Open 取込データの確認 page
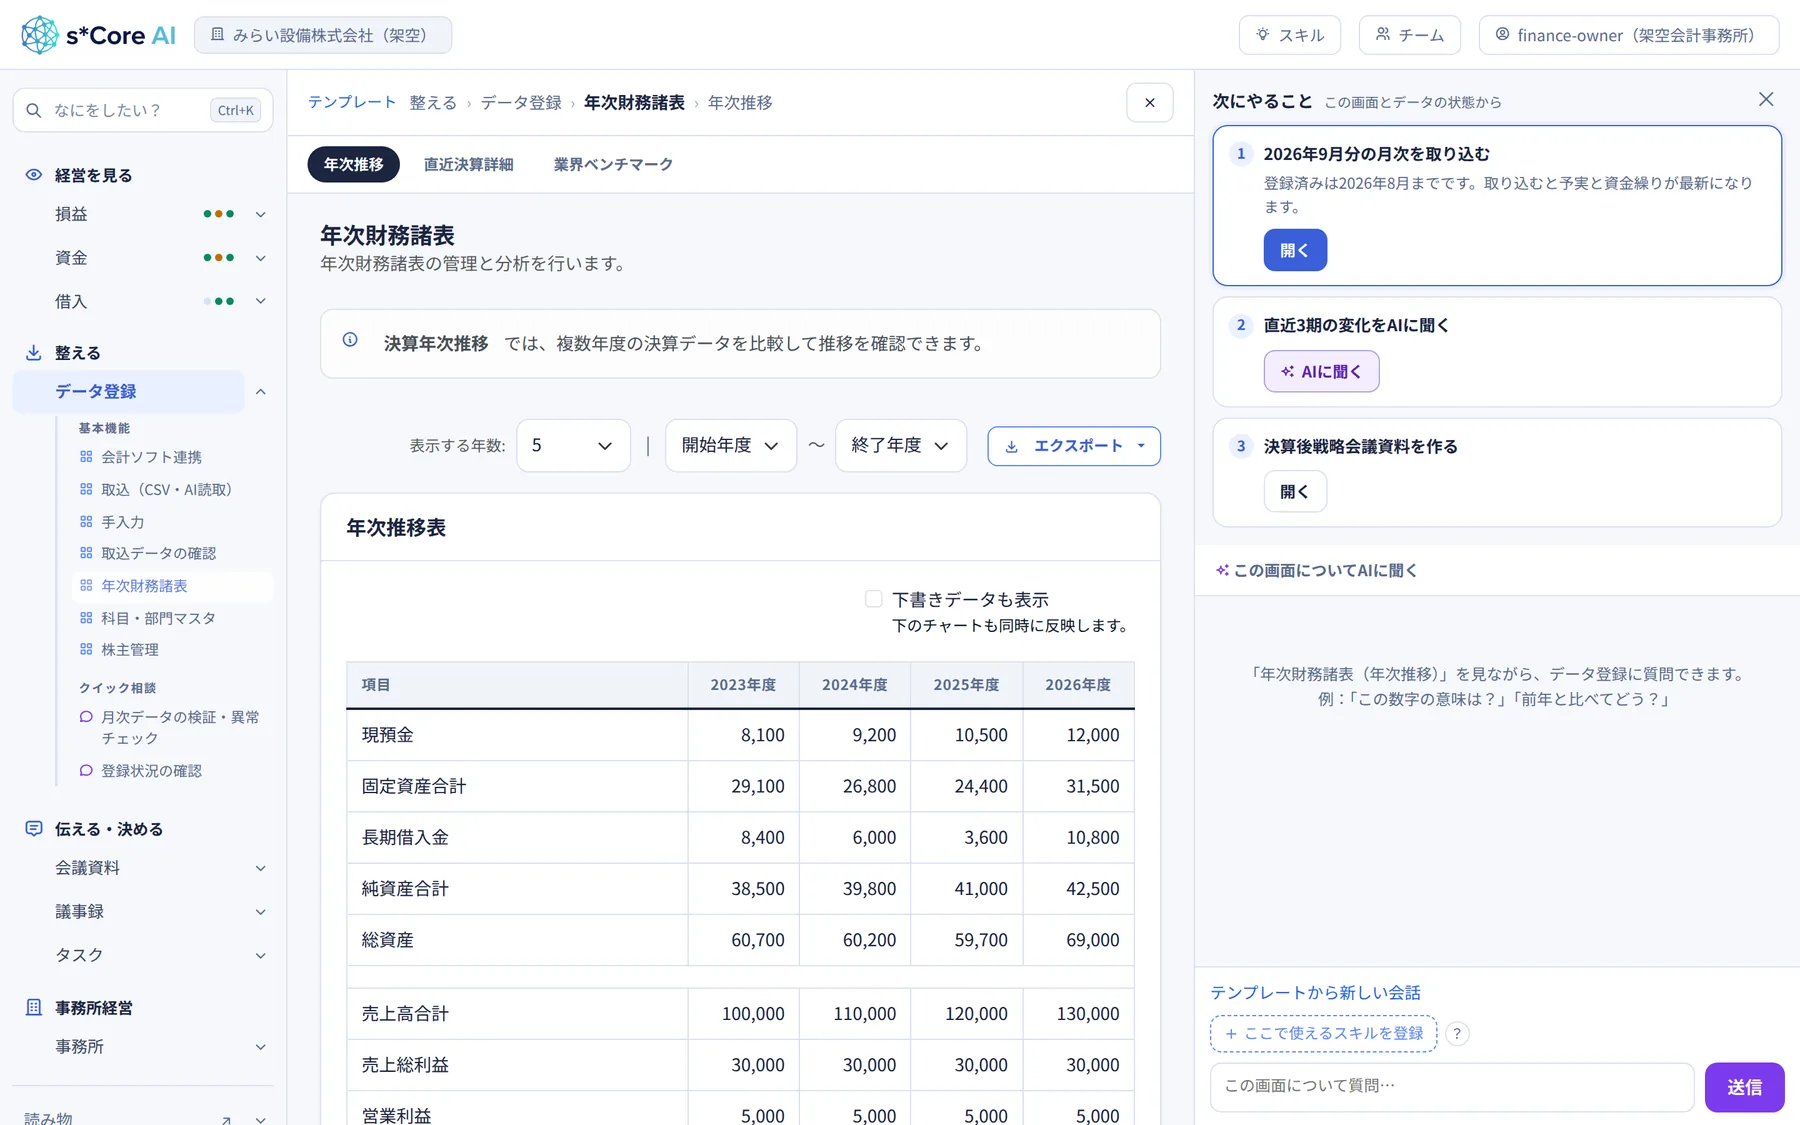1800x1125 pixels. 158,553
